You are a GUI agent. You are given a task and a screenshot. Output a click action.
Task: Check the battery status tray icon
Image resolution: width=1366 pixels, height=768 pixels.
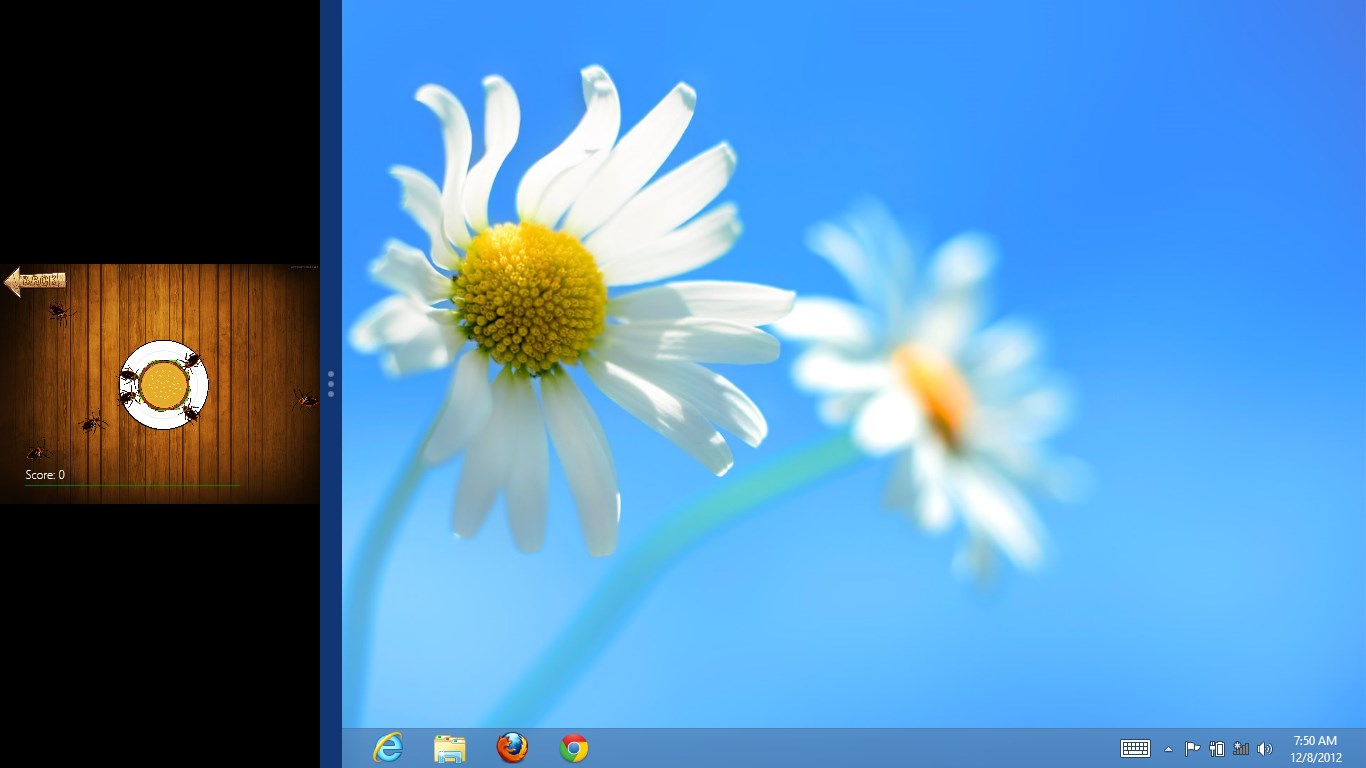click(x=1217, y=749)
